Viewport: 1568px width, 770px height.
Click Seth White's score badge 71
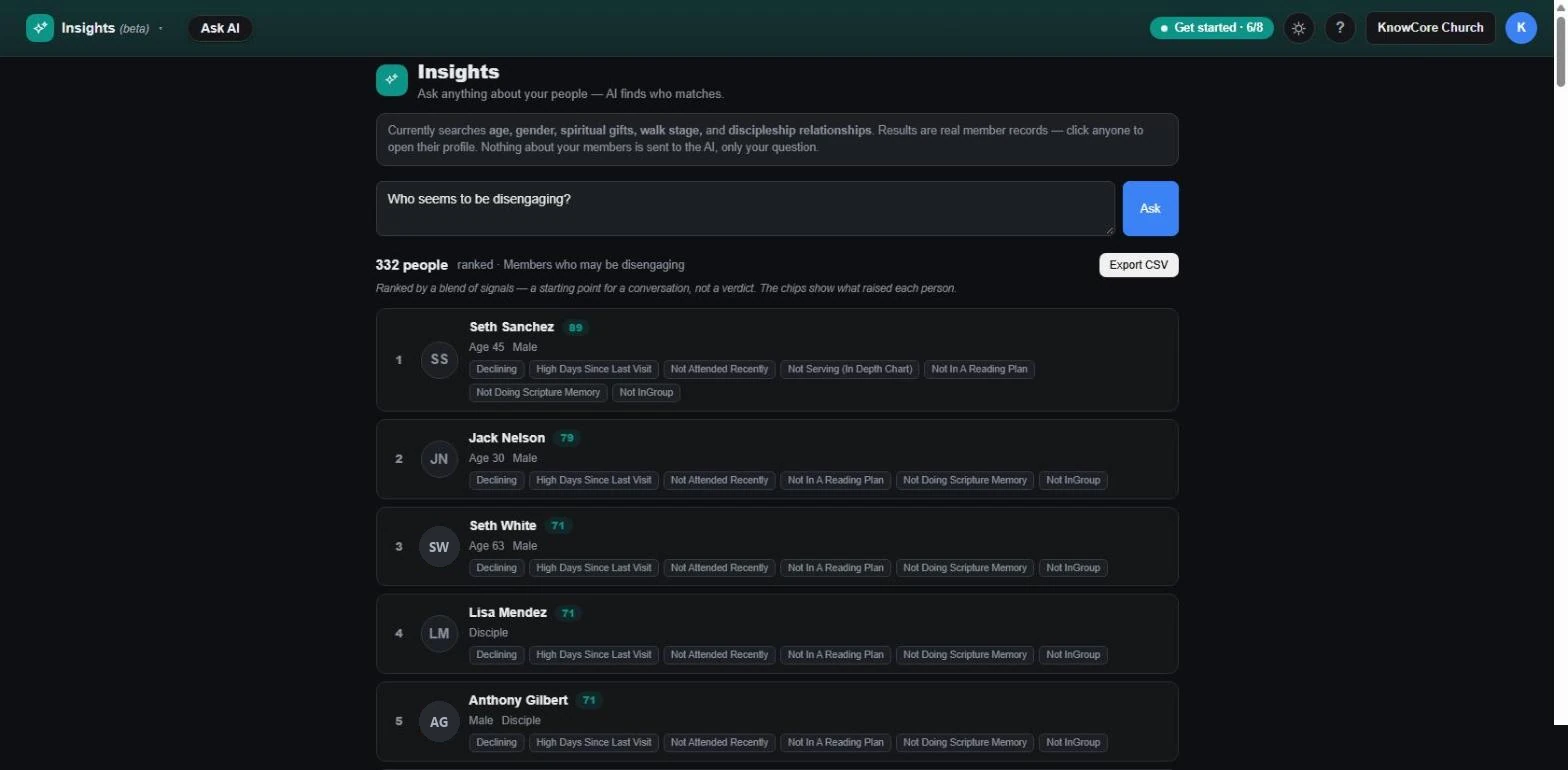pos(558,525)
